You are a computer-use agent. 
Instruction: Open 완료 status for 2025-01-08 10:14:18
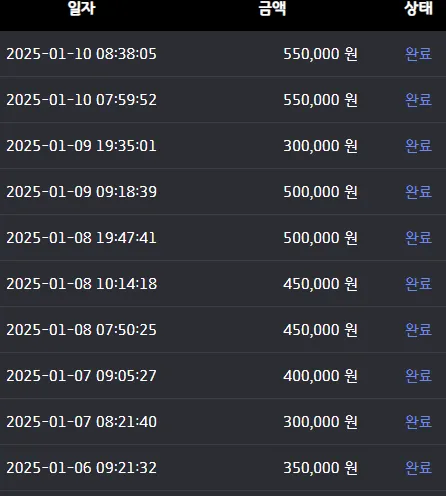coord(418,284)
